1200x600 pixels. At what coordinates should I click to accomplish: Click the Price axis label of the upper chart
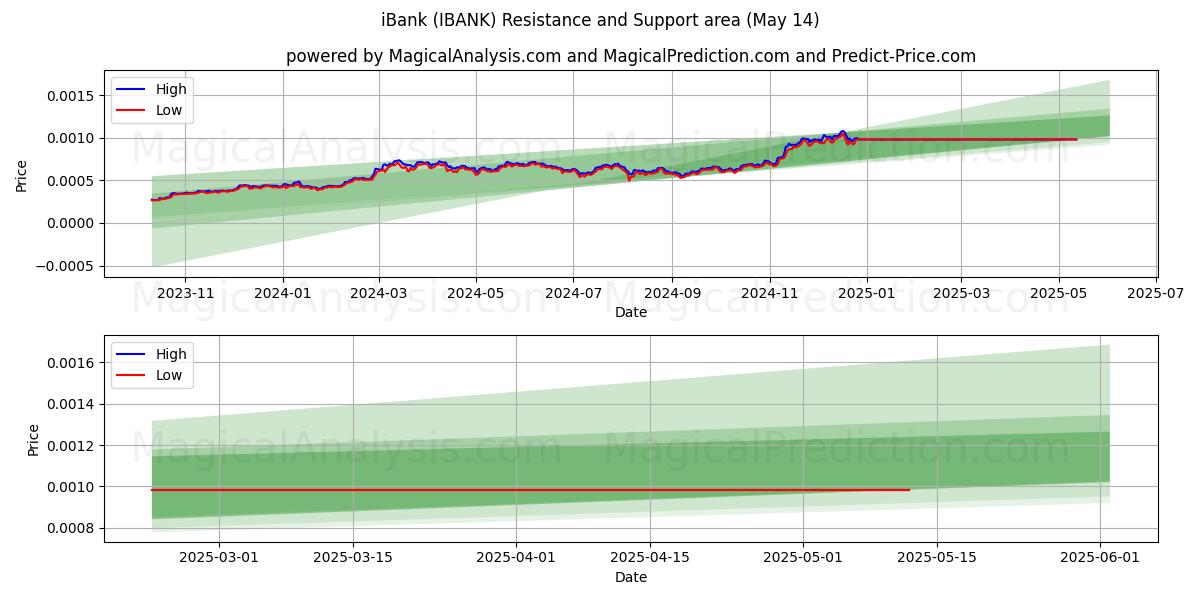coord(22,175)
